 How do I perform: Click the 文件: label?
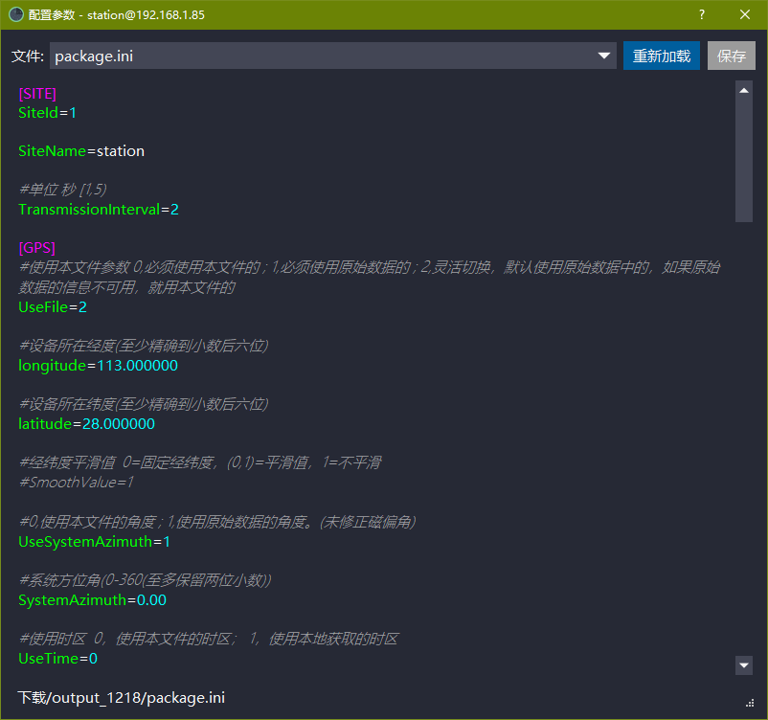point(27,56)
